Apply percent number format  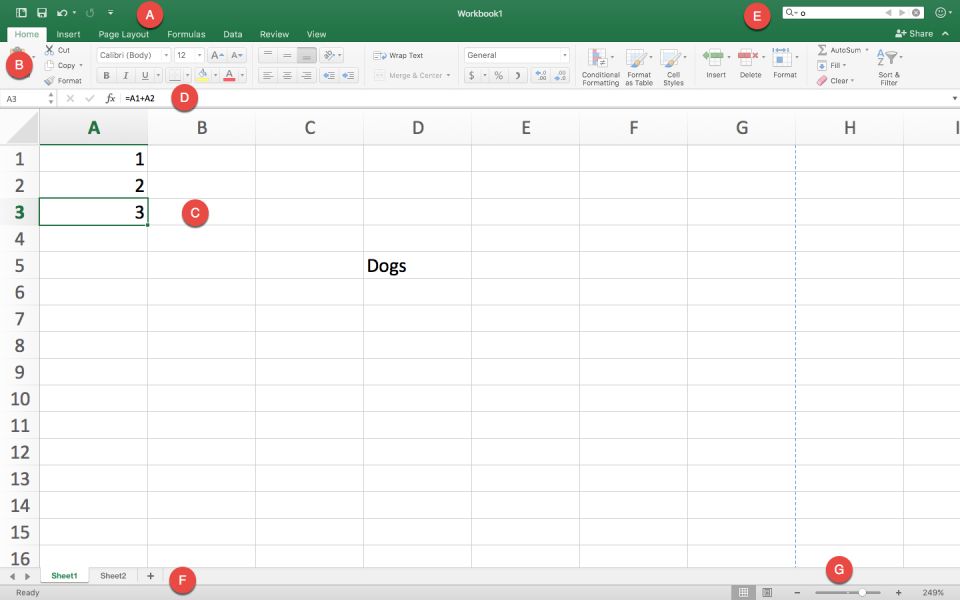[496, 74]
